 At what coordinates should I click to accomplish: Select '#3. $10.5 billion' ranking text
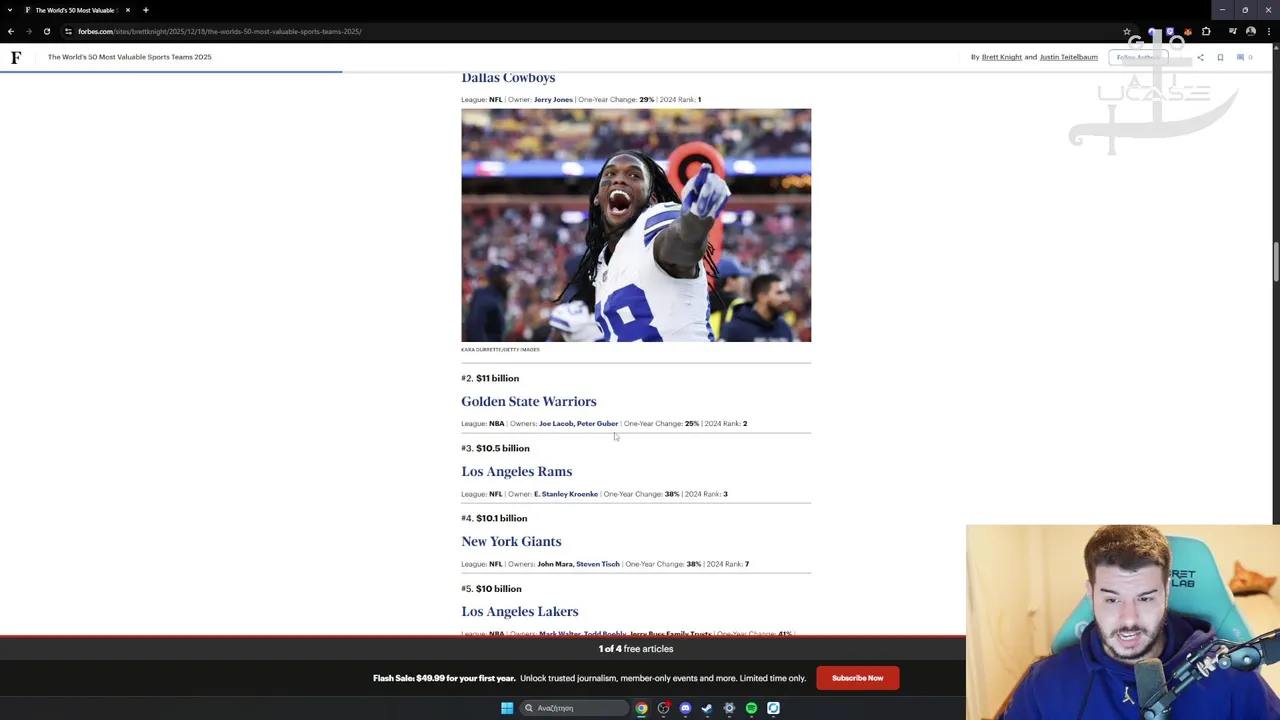pyautogui.click(x=495, y=448)
